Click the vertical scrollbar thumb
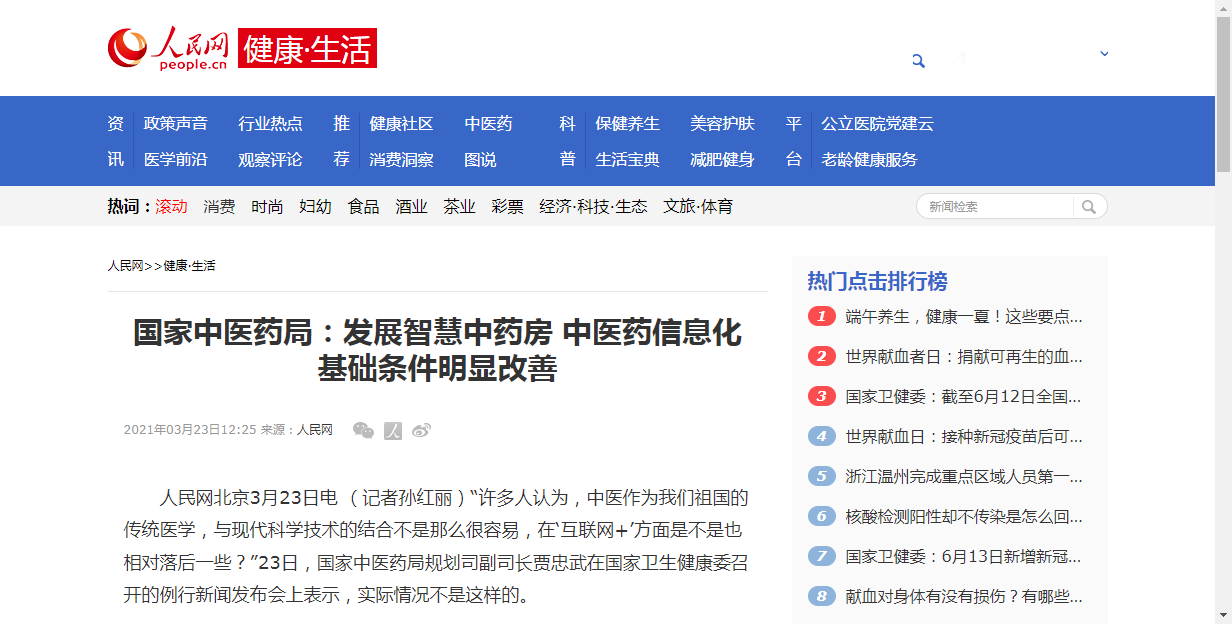This screenshot has height=624, width=1232. 1223,95
